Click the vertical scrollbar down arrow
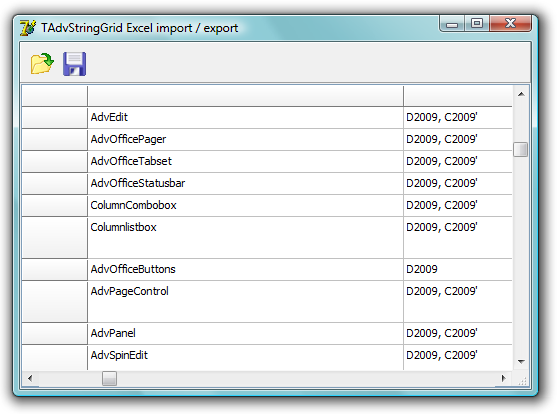 pyautogui.click(x=521, y=361)
